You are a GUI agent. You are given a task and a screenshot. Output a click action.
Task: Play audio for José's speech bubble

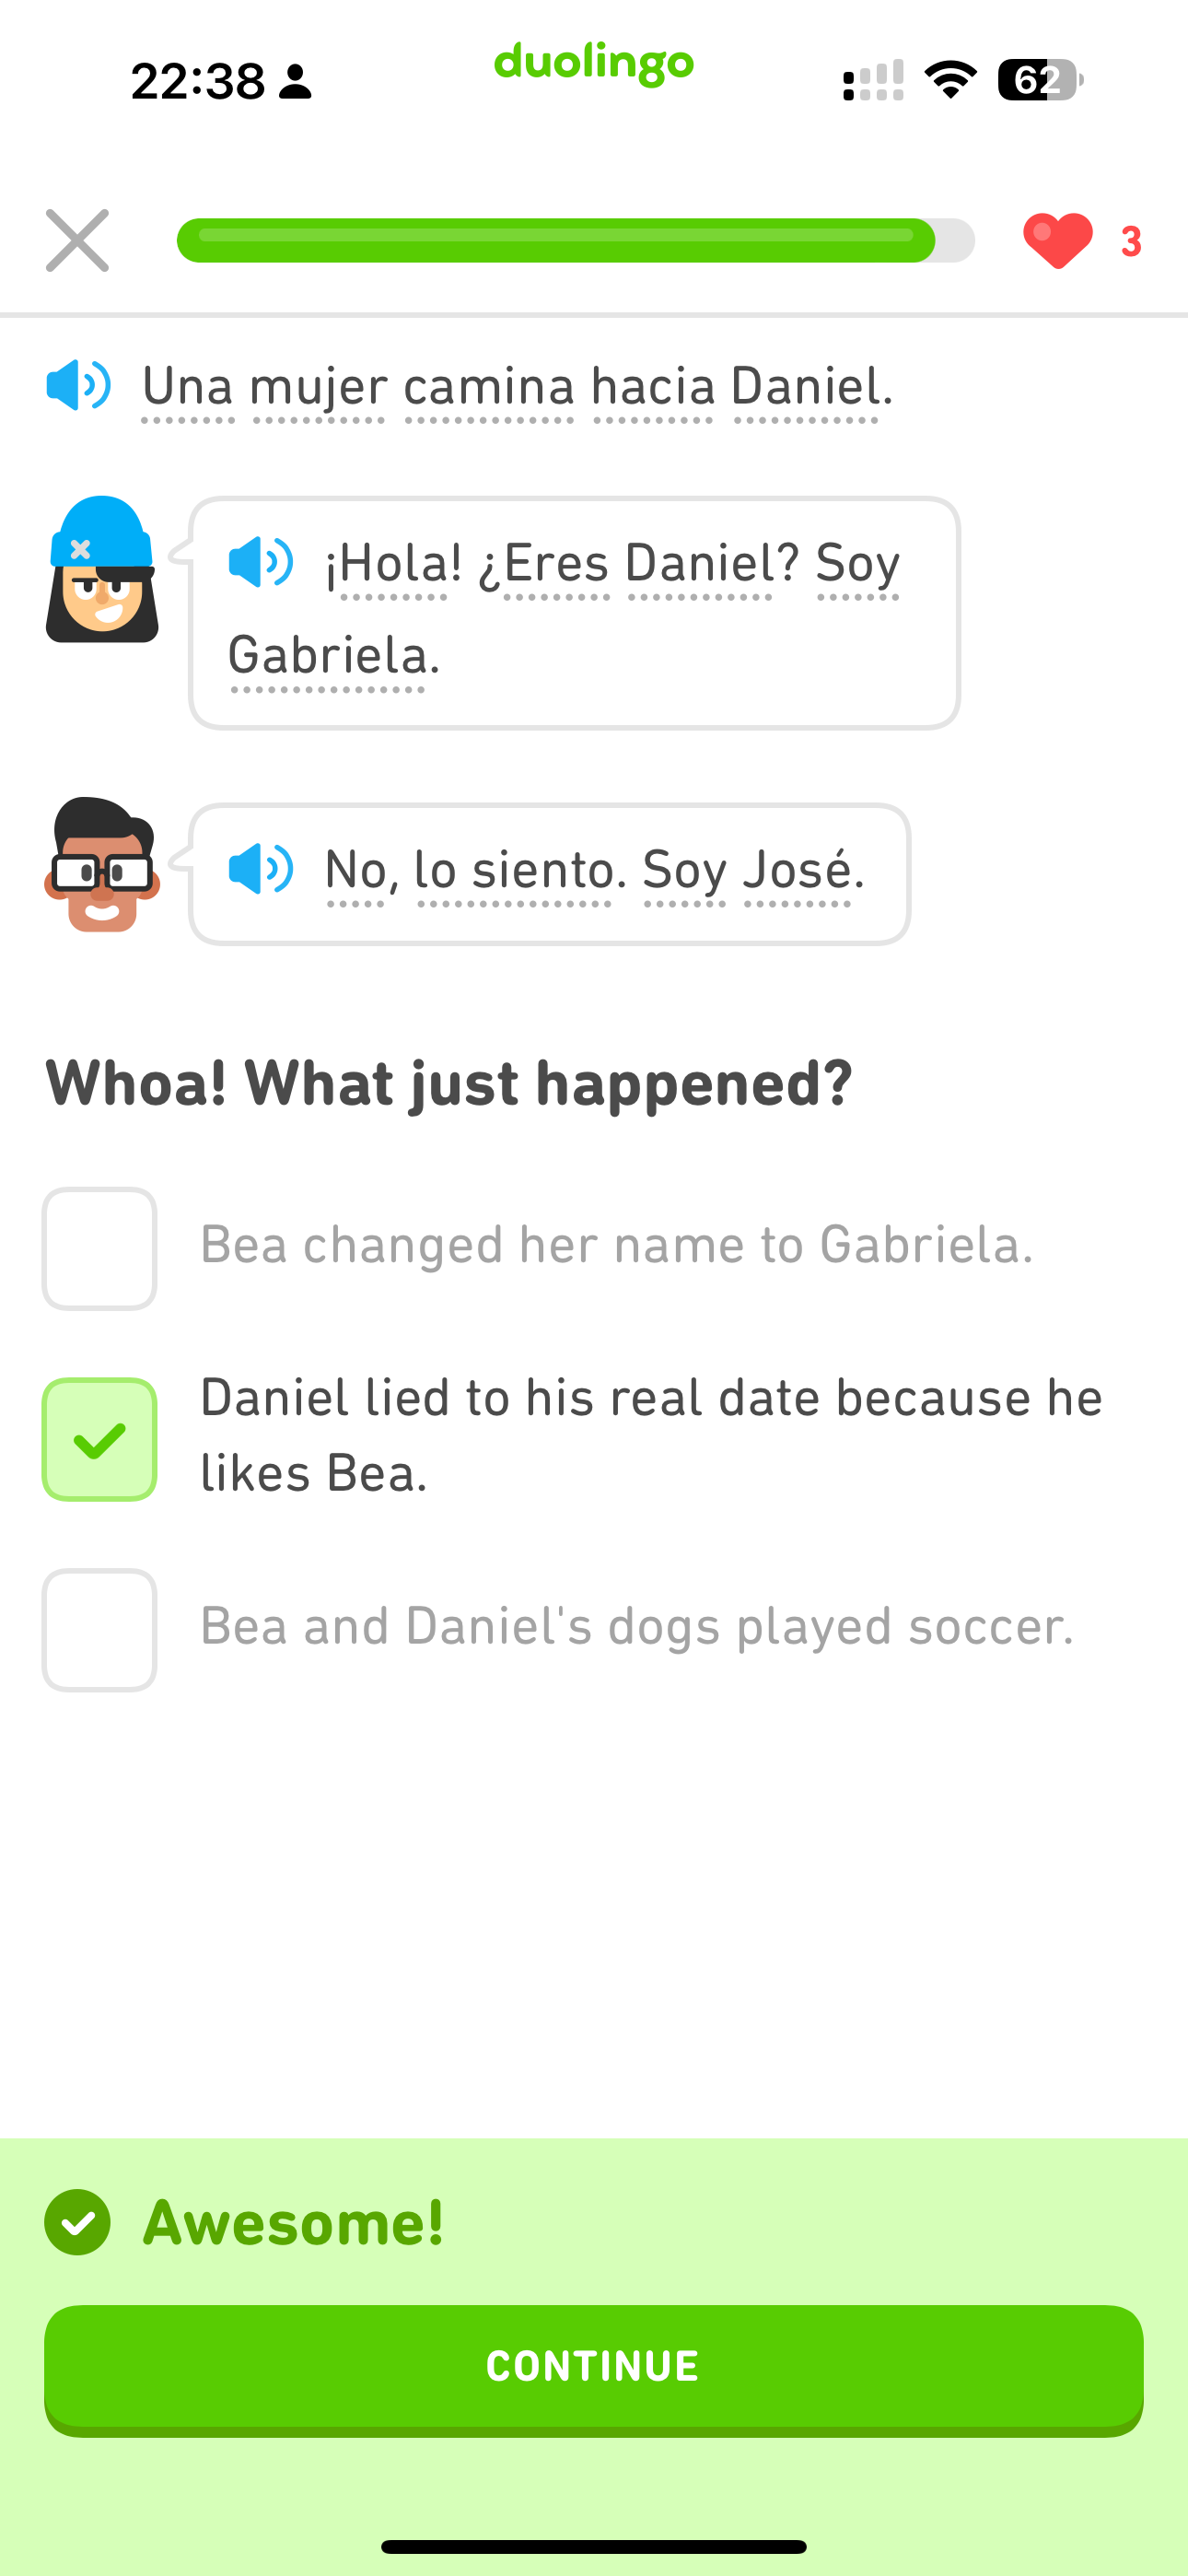point(260,868)
